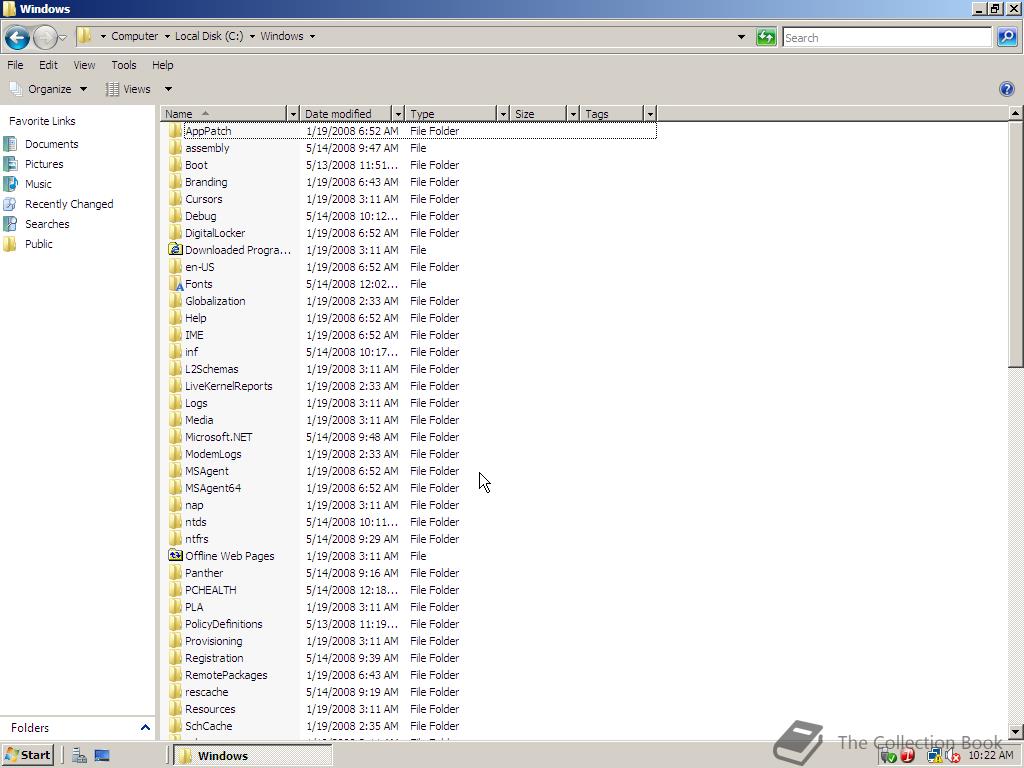Click the Show Desktop quick launch icon

102,756
